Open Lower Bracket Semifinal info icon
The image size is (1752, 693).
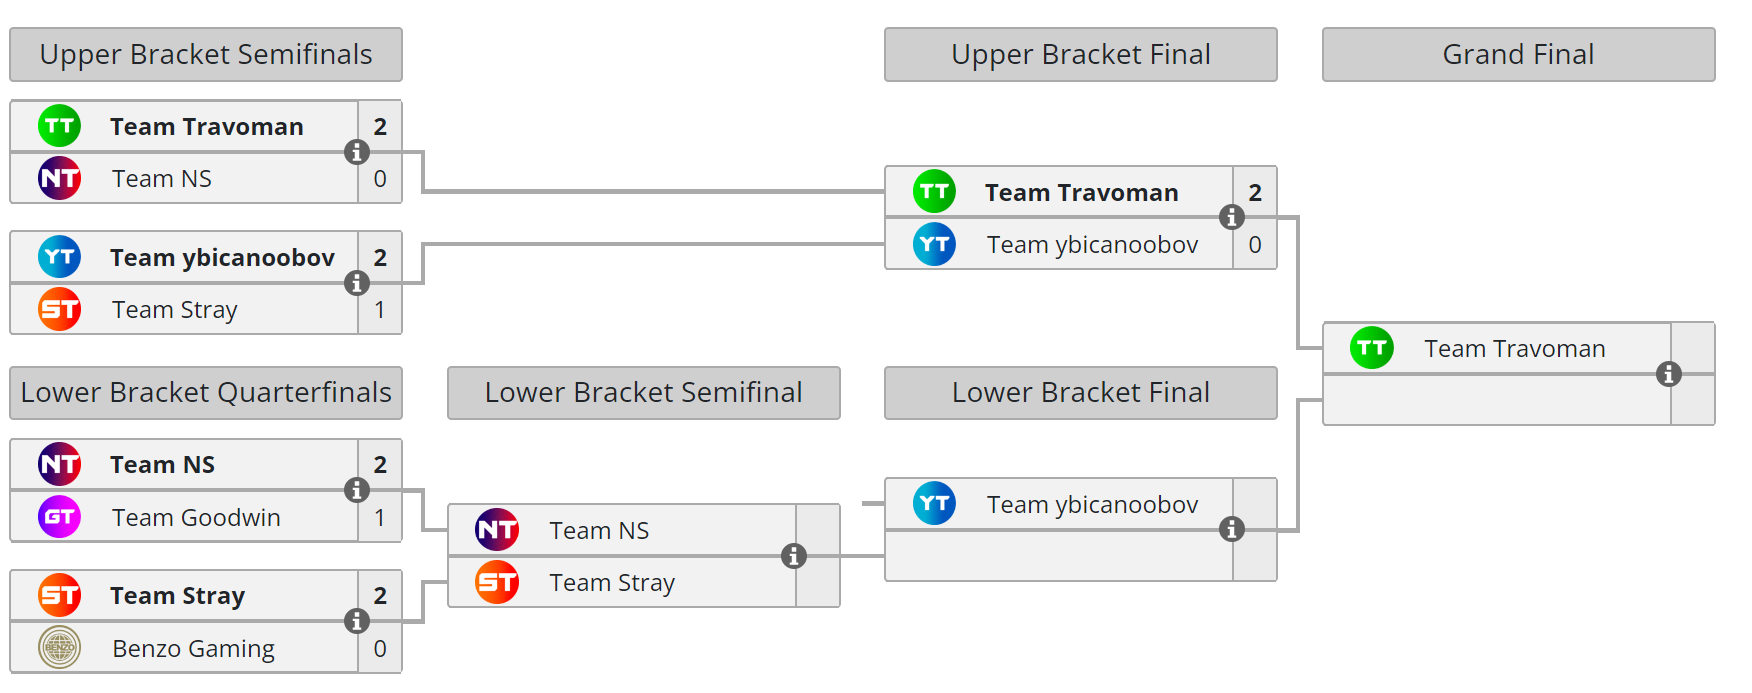pos(794,556)
